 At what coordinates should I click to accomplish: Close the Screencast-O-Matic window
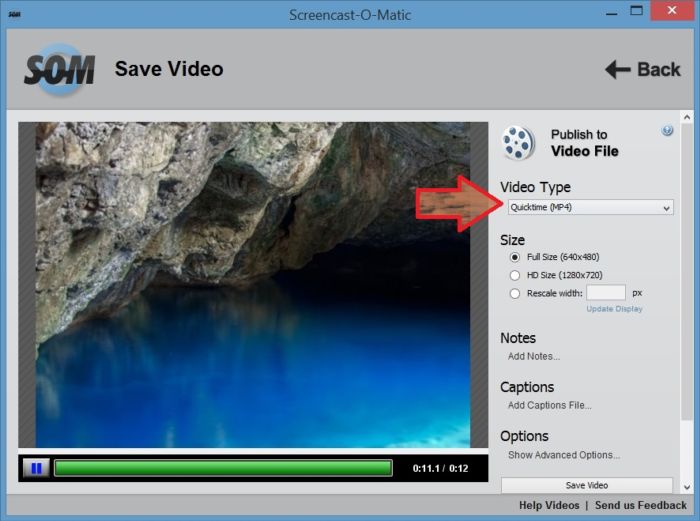672,11
